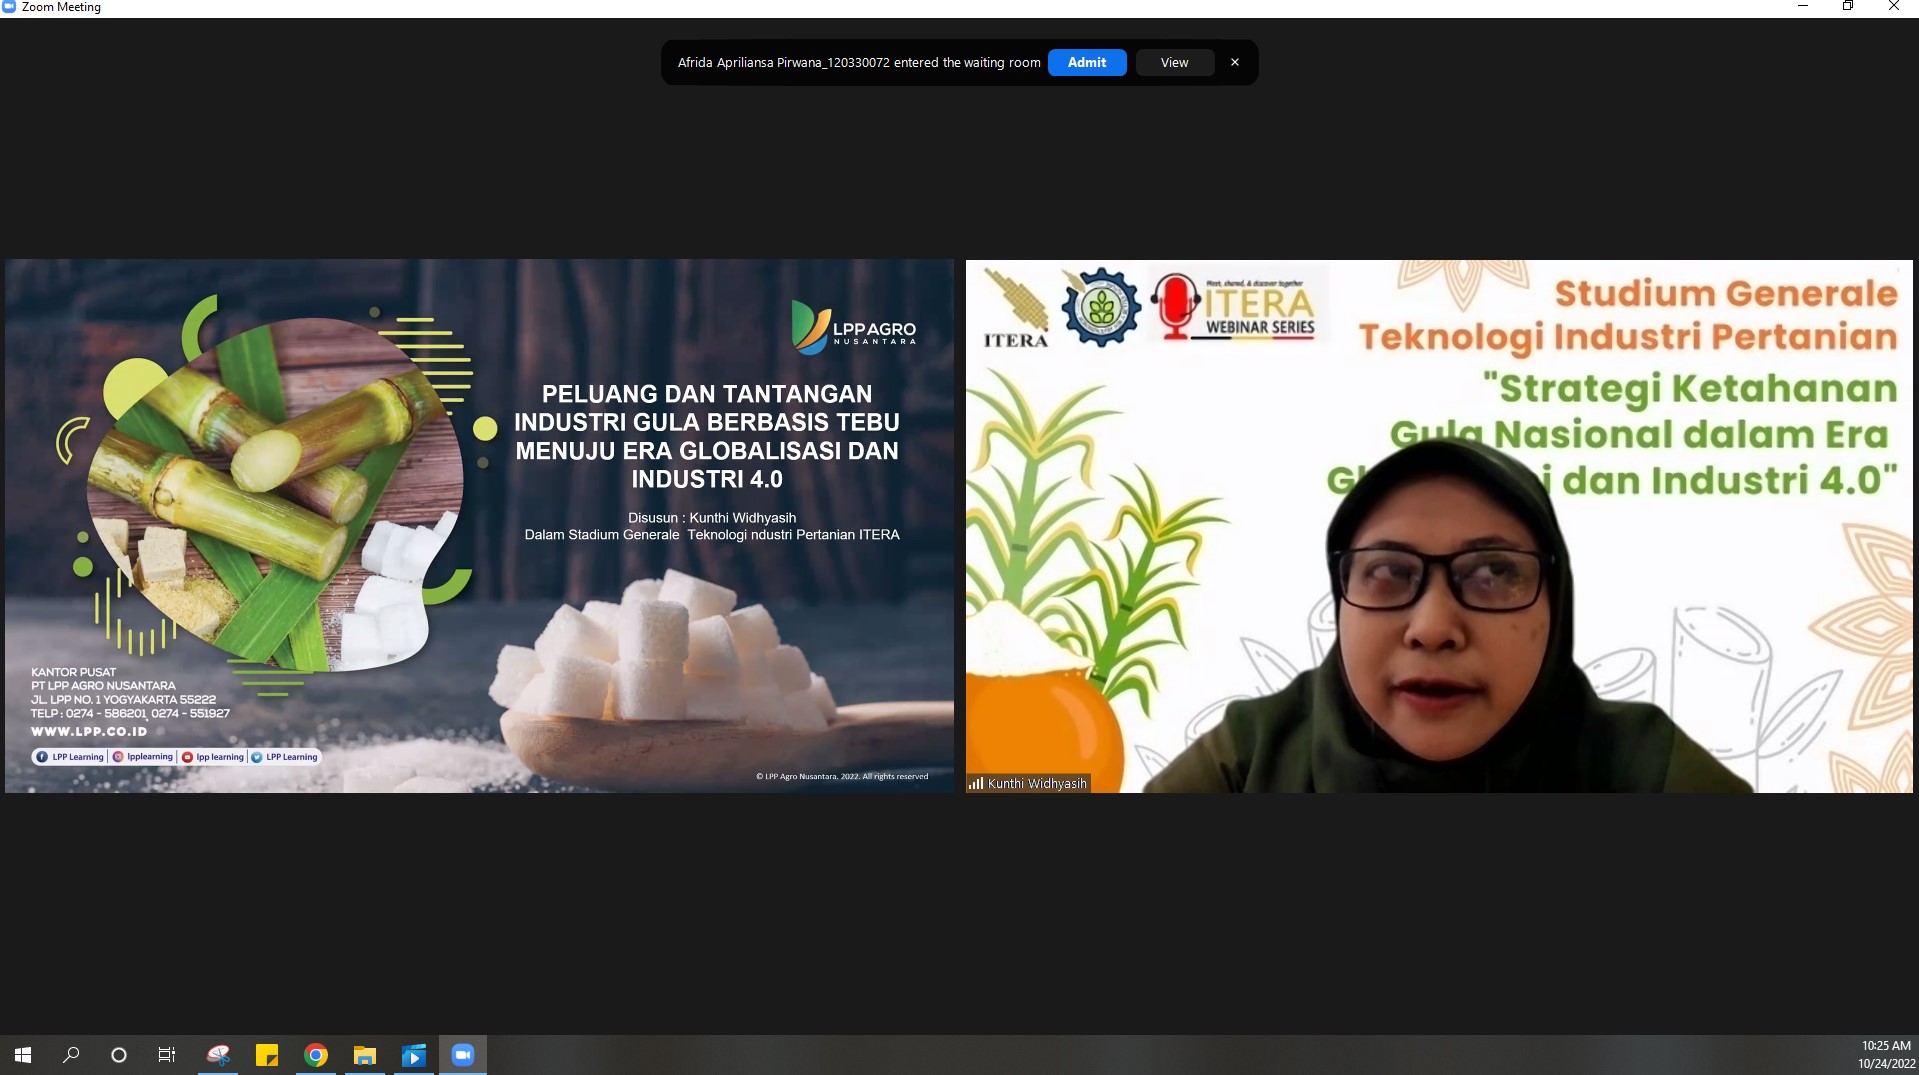Open Movies & TV from the taskbar
1919x1075 pixels.
coord(413,1055)
